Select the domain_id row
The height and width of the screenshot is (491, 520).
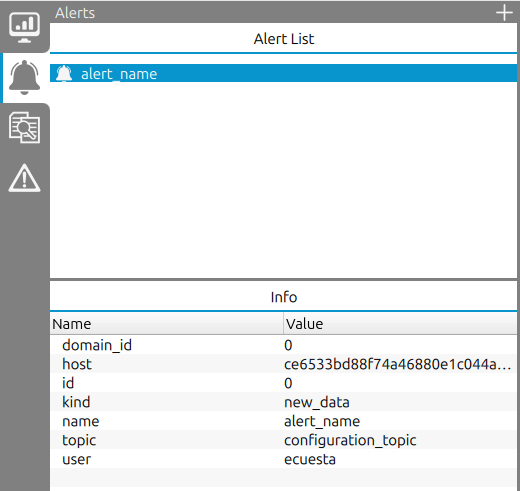283,345
